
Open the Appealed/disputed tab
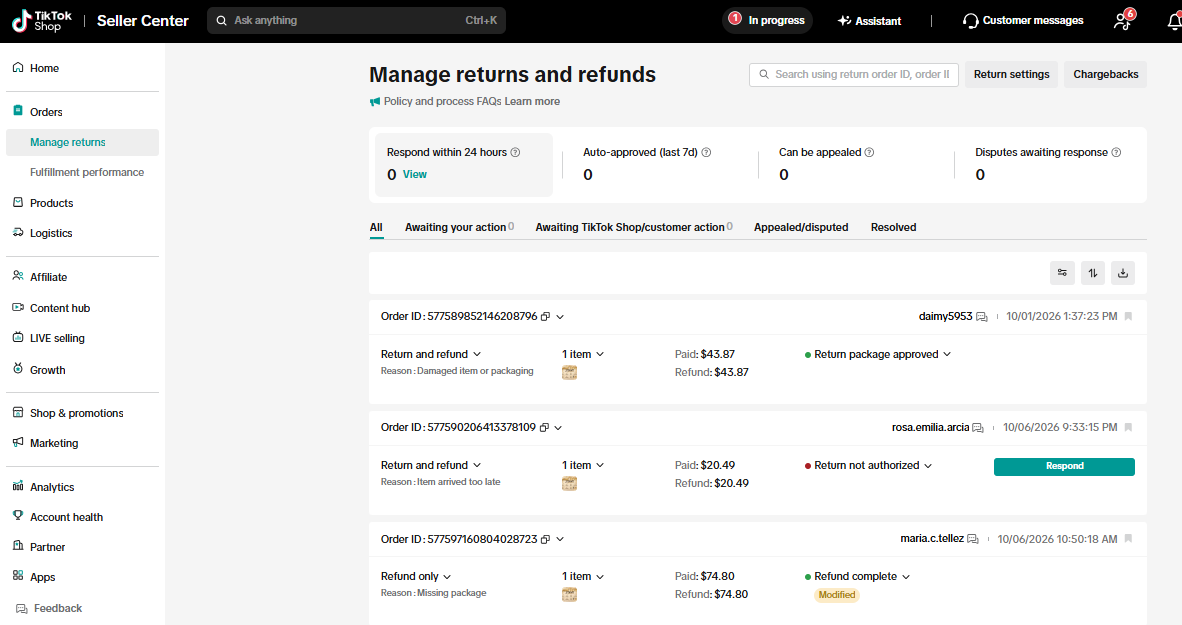801,227
